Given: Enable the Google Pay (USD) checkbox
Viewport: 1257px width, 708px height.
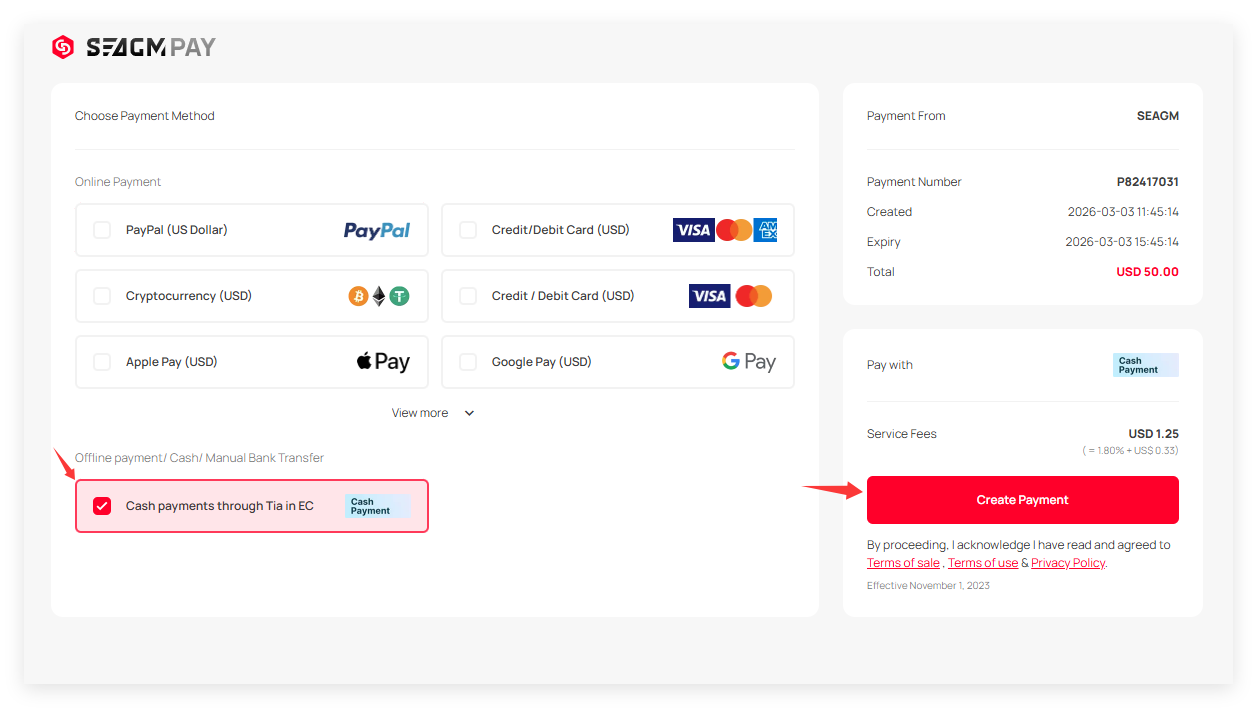Looking at the screenshot, I should pyautogui.click(x=468, y=362).
